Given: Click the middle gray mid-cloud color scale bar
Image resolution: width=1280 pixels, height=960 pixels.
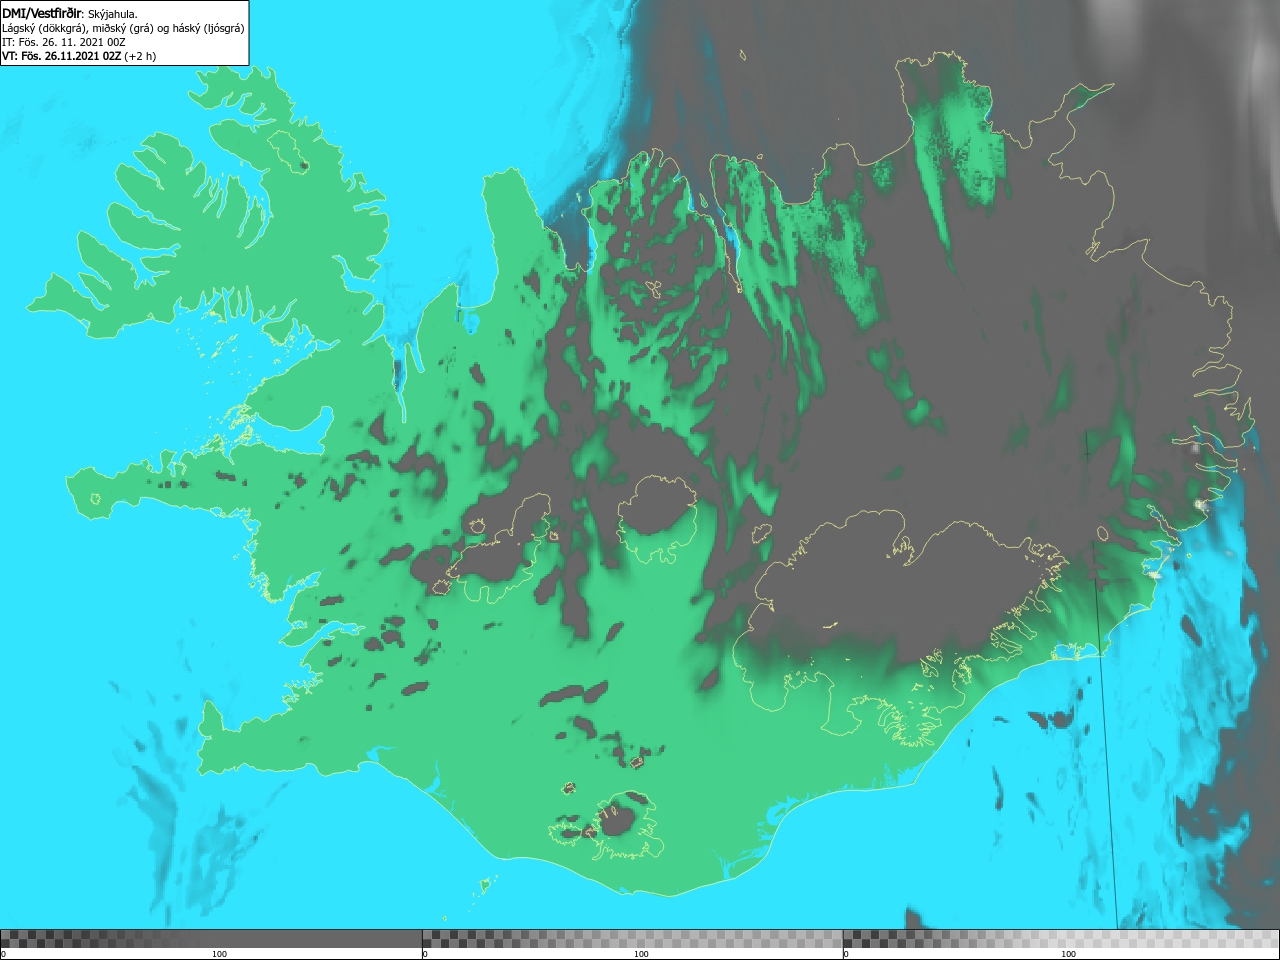Looking at the screenshot, I should tap(632, 938).
